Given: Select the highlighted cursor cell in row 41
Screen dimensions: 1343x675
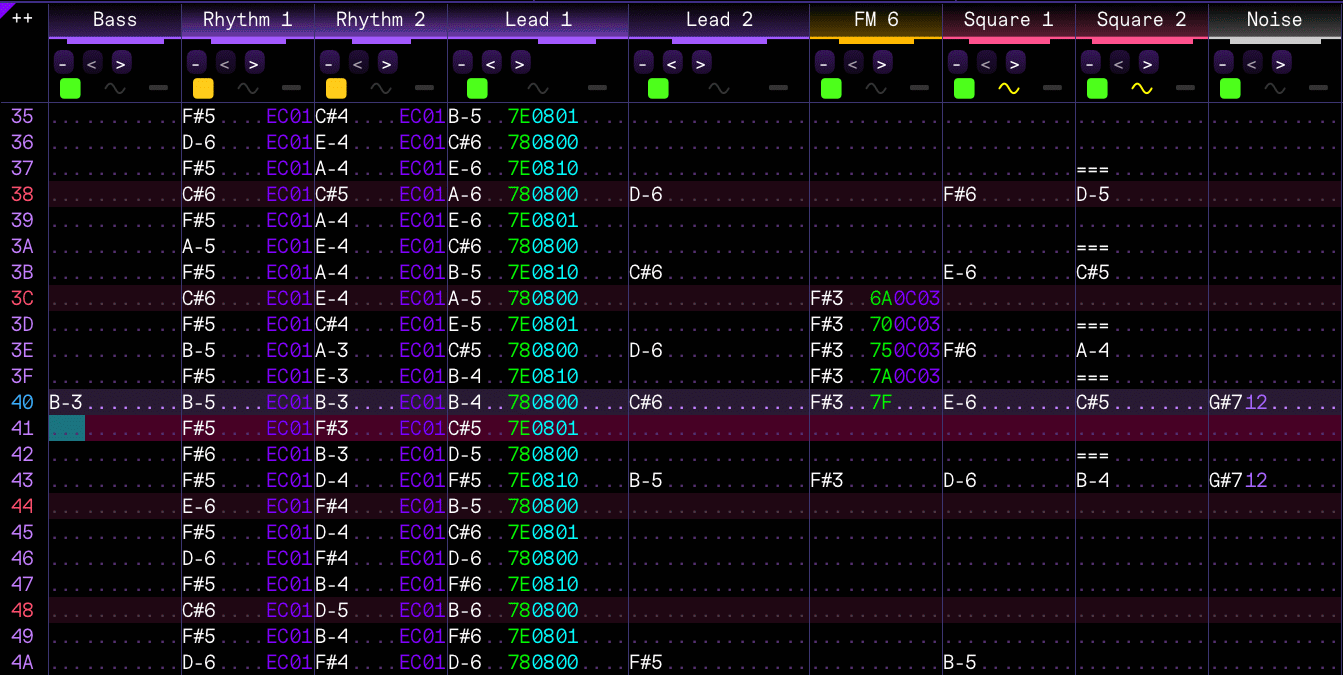Looking at the screenshot, I should point(67,428).
